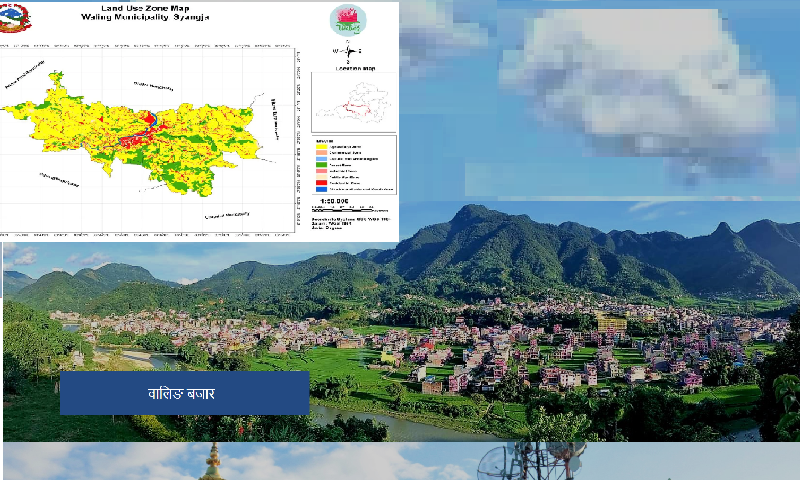Screen dimensions: 800x482
Task: Click the pink Waling municipality logo
Action: (x=348, y=20)
